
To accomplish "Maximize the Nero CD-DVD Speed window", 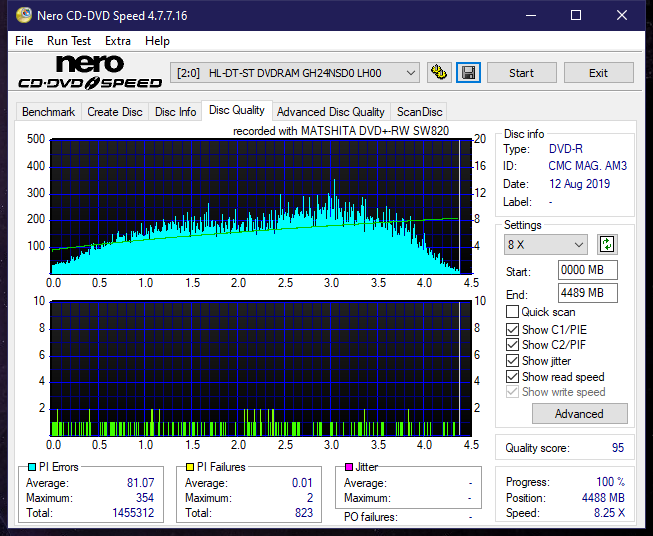I will pyautogui.click(x=576, y=15).
